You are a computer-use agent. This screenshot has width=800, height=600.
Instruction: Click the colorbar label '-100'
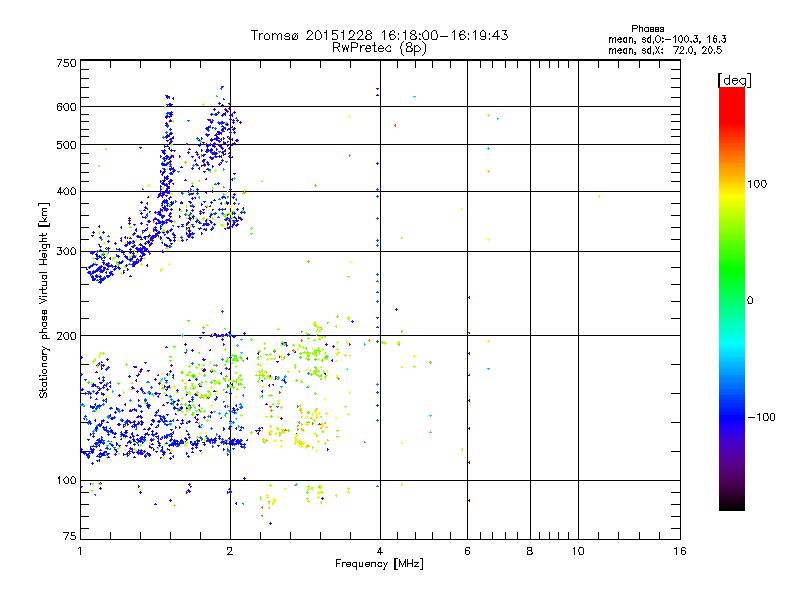coord(761,417)
